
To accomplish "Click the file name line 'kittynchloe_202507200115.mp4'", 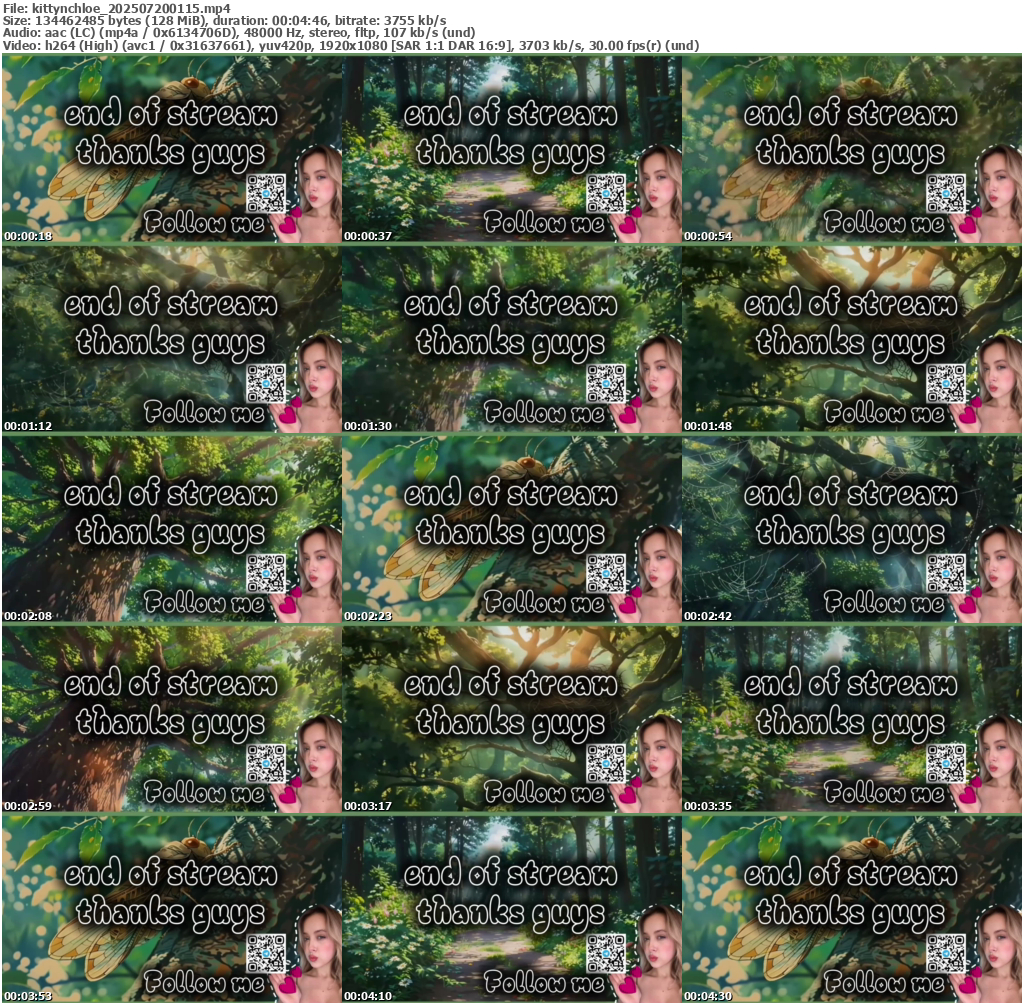I will (x=117, y=8).
